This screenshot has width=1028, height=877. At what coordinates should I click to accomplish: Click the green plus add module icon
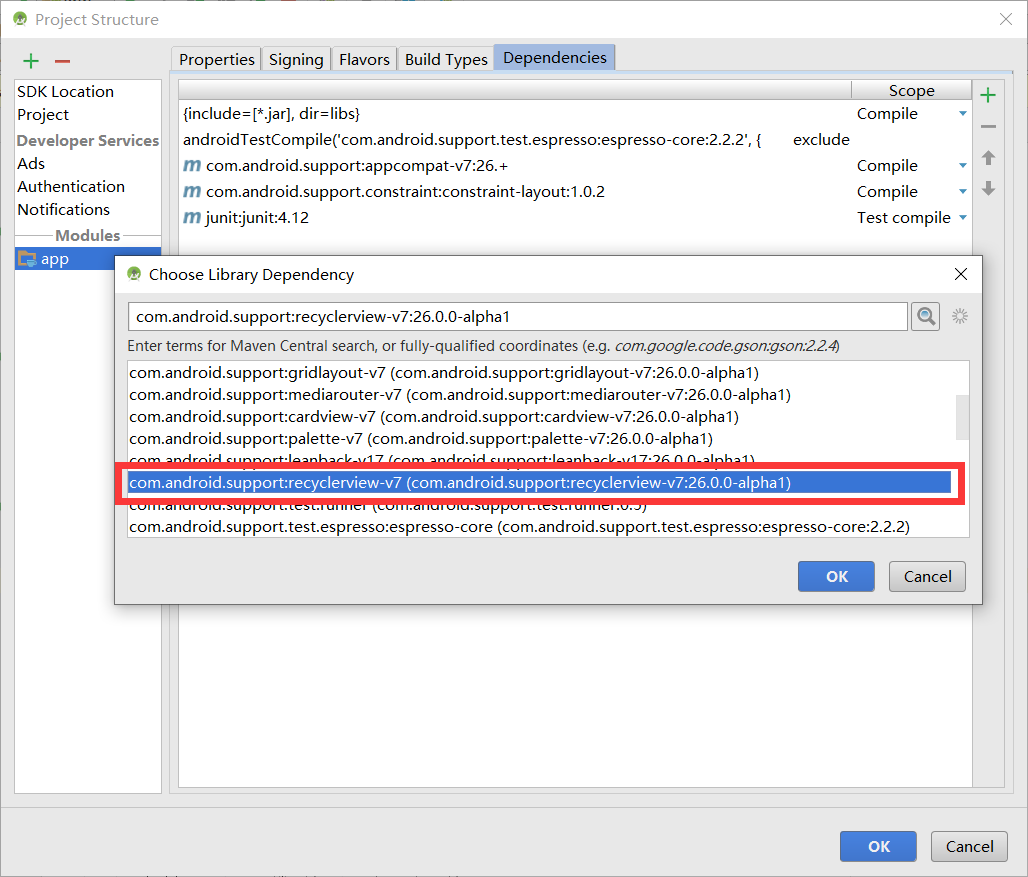[x=31, y=62]
